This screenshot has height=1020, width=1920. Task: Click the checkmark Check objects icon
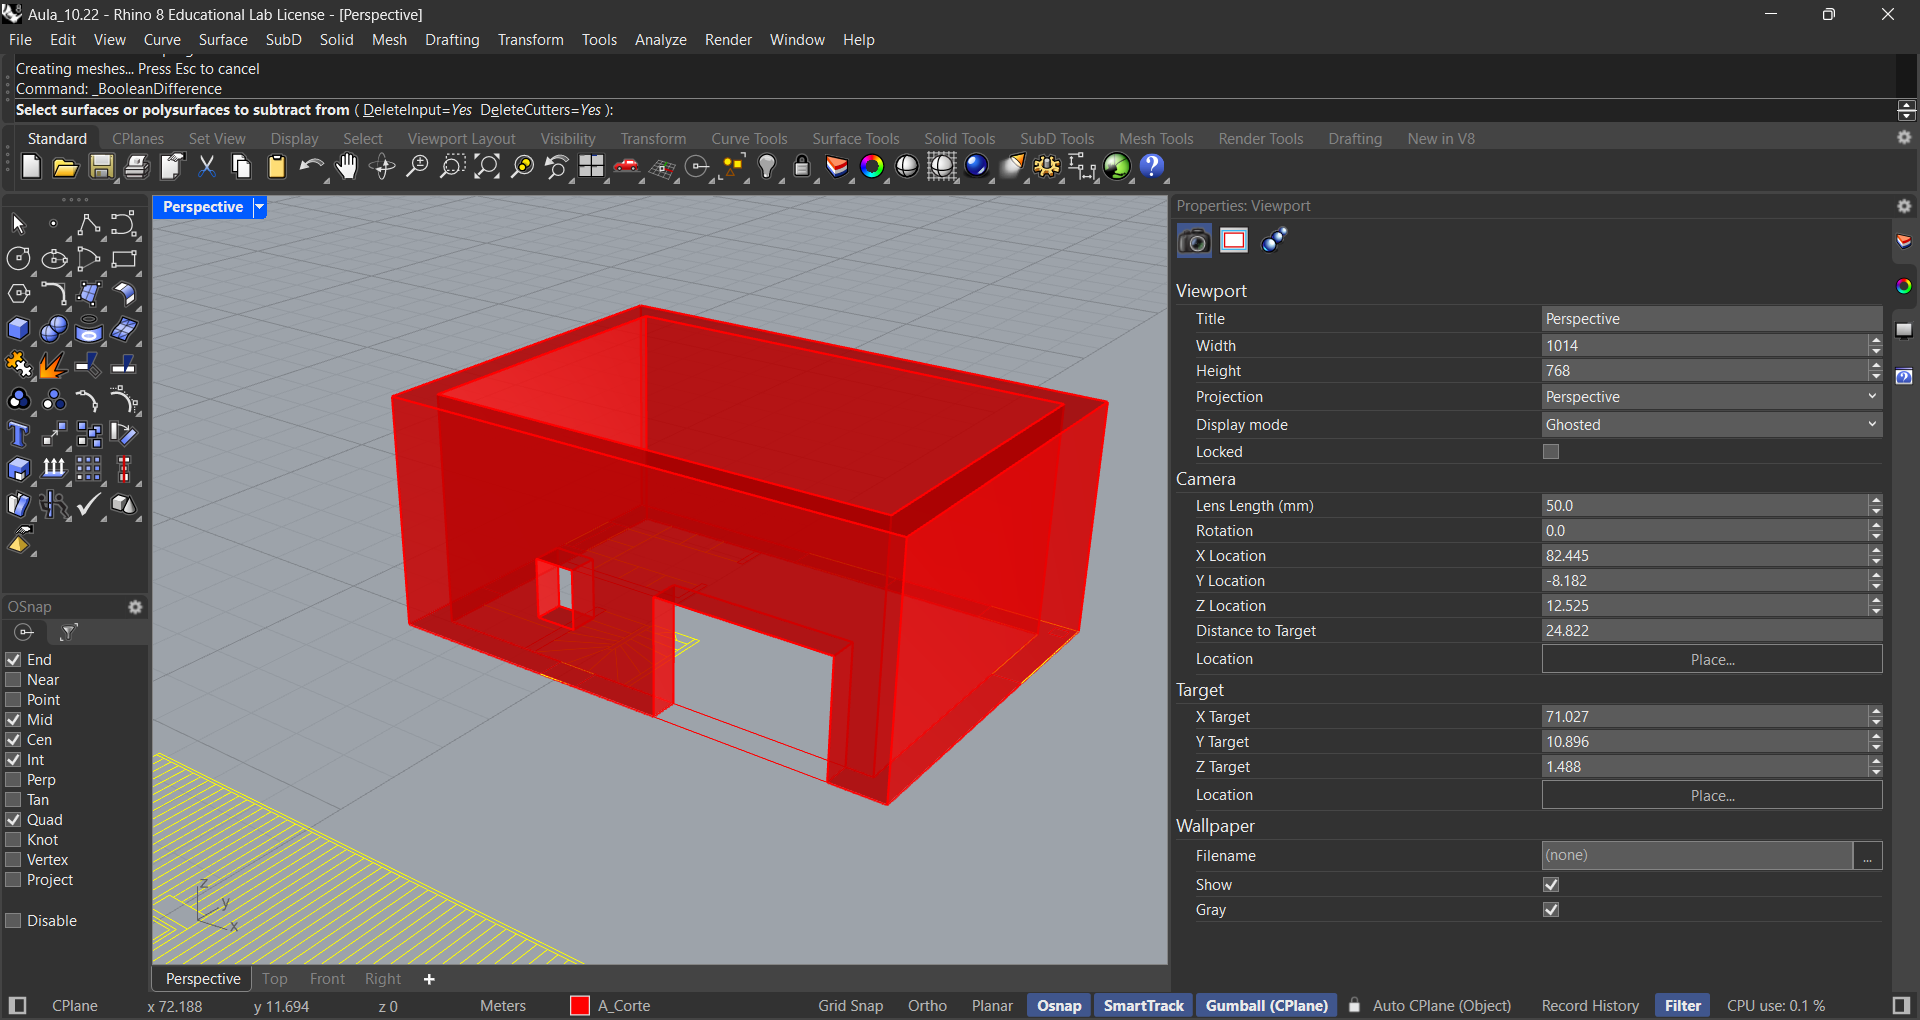88,505
